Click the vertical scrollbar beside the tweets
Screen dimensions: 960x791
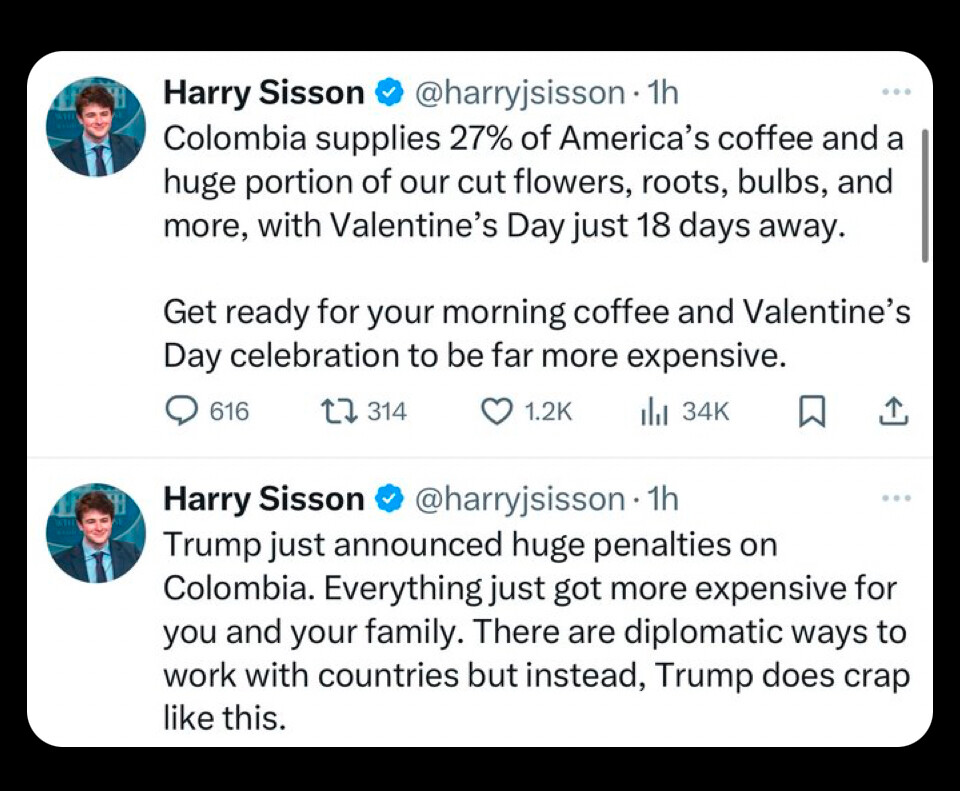(x=925, y=195)
